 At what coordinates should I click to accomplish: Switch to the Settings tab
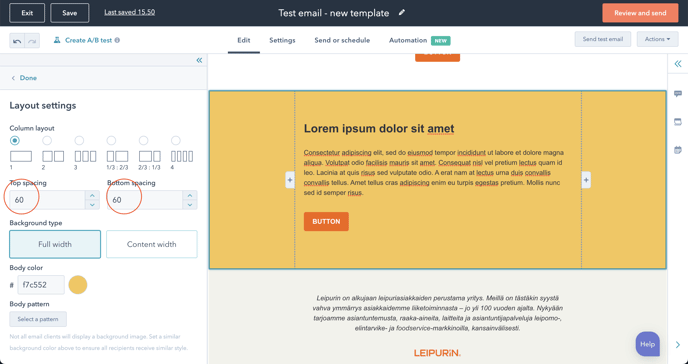[x=282, y=40]
